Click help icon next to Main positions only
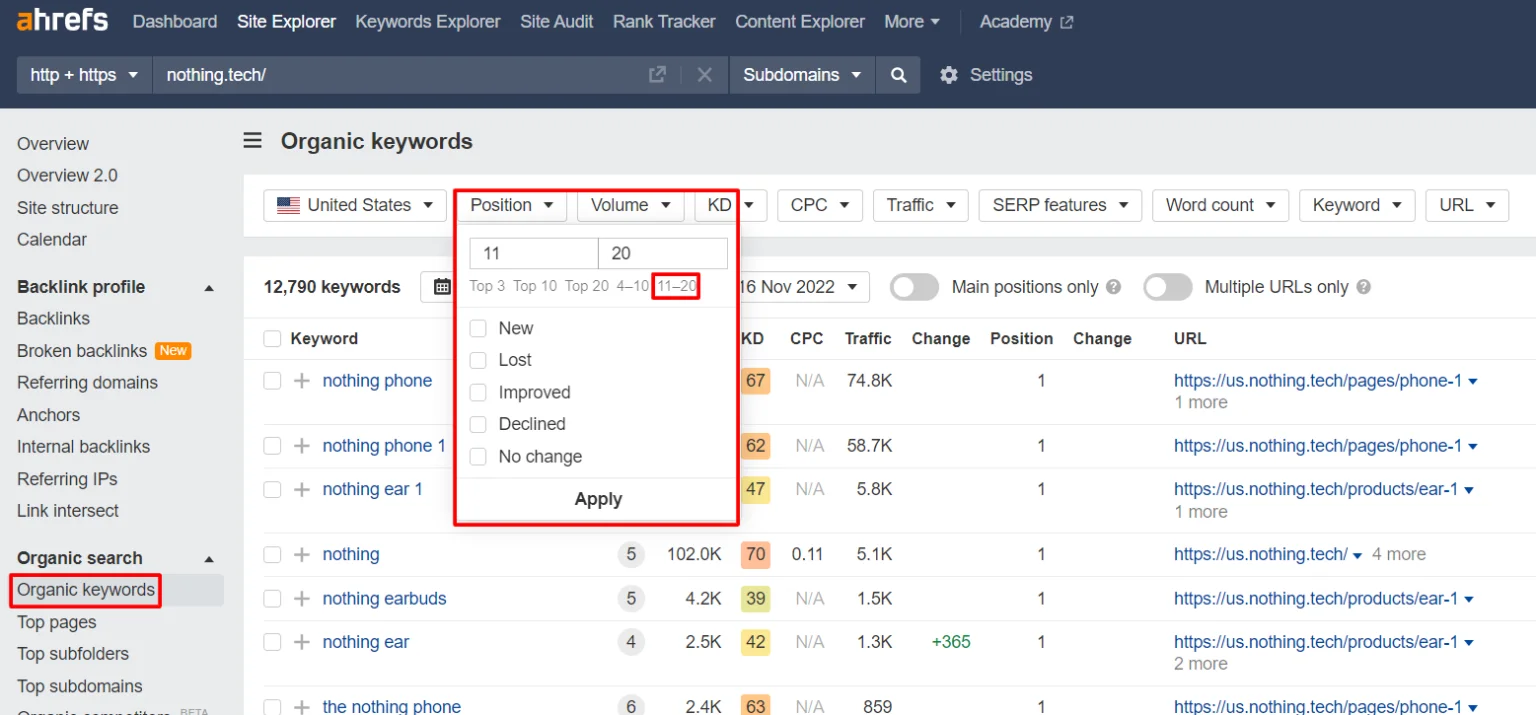 click(x=1114, y=287)
